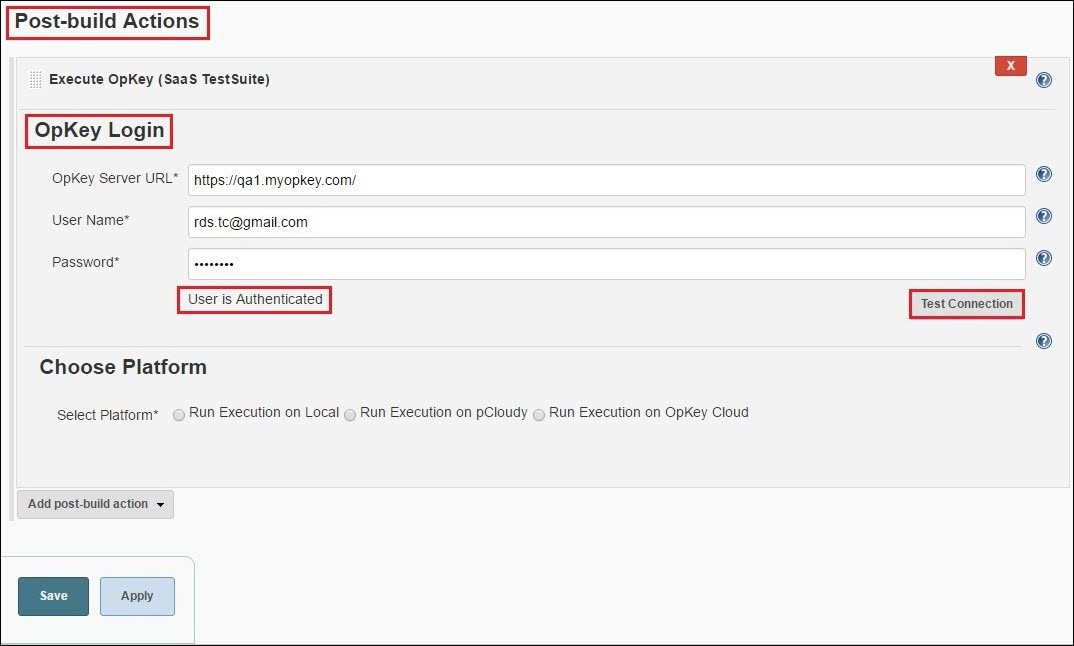Click the Choose Platform heading
This screenshot has height=646, width=1074.
tap(123, 367)
